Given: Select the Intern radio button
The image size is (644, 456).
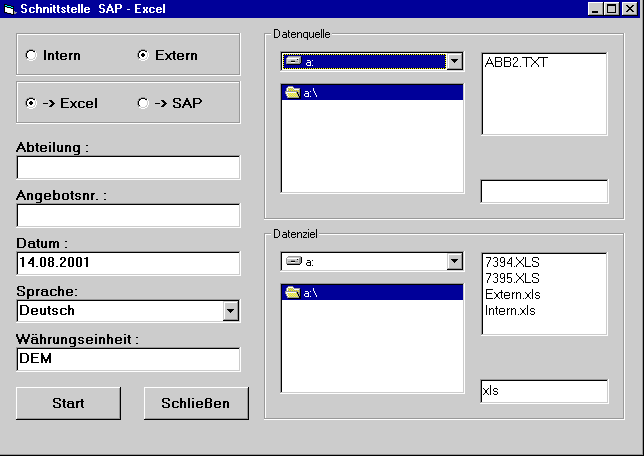Looking at the screenshot, I should 31,55.
